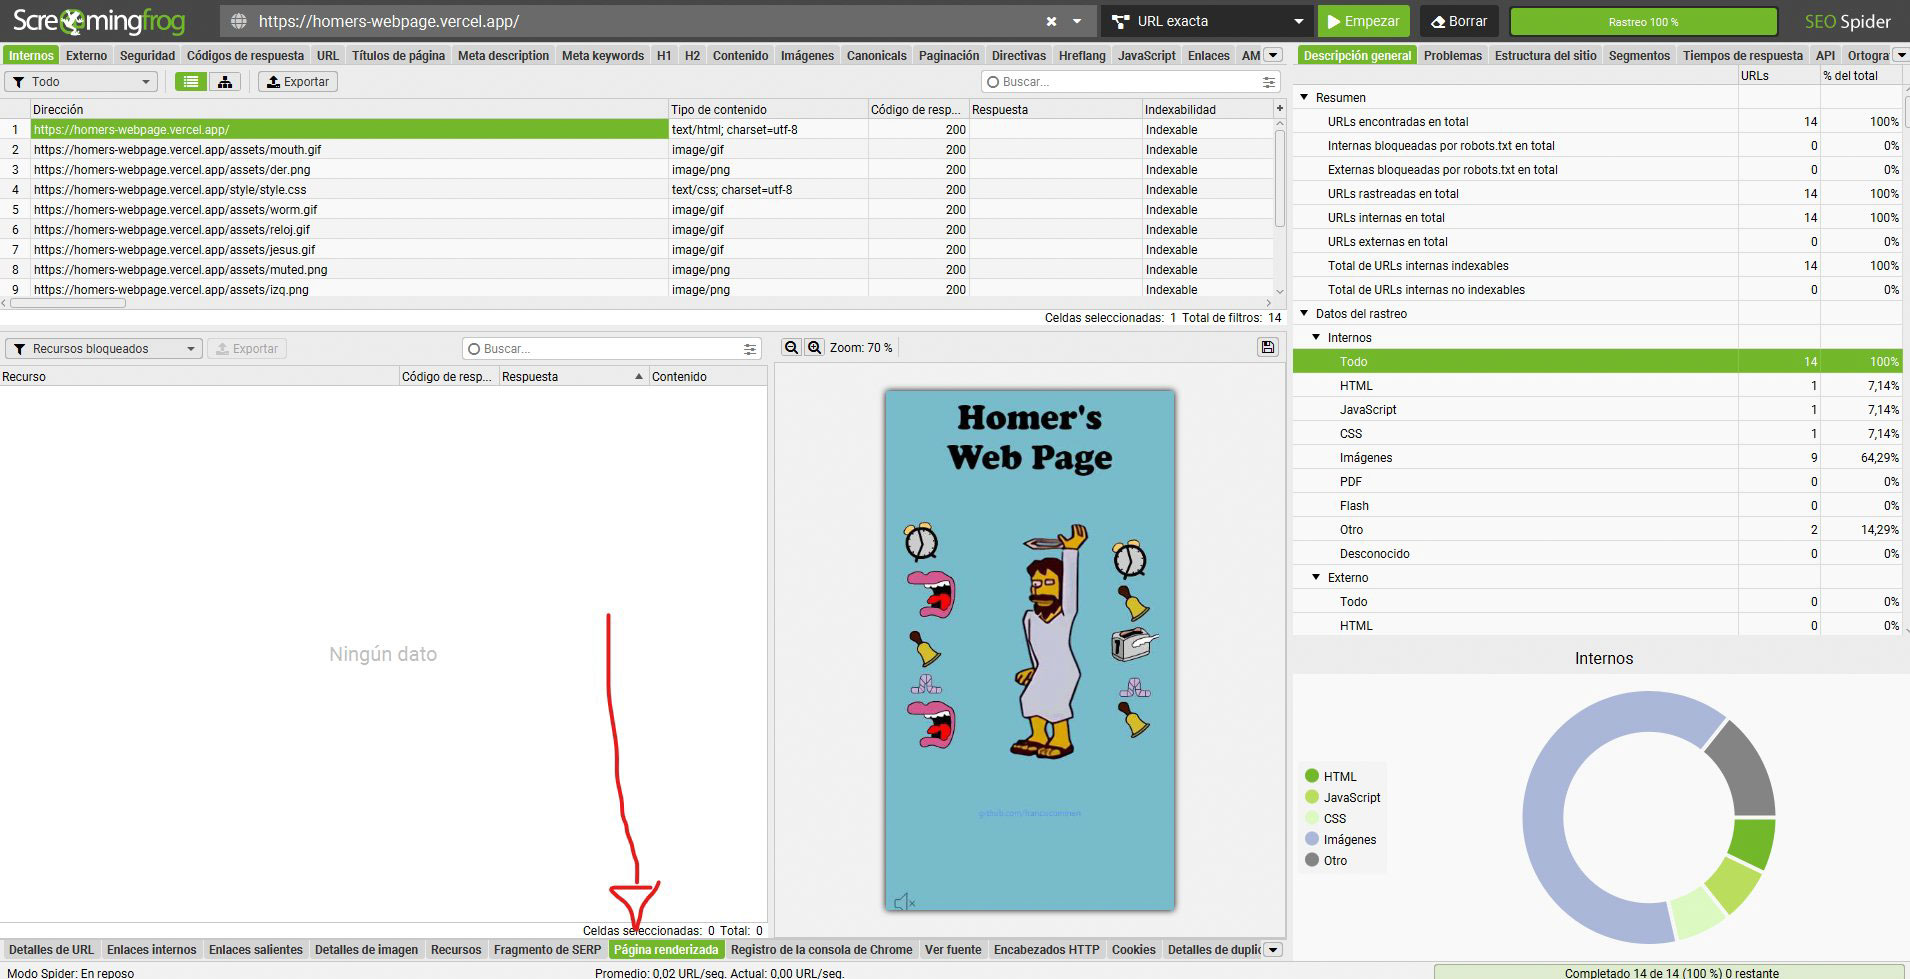
Task: Sort by Tipo de contenido column header
Action: click(x=768, y=109)
